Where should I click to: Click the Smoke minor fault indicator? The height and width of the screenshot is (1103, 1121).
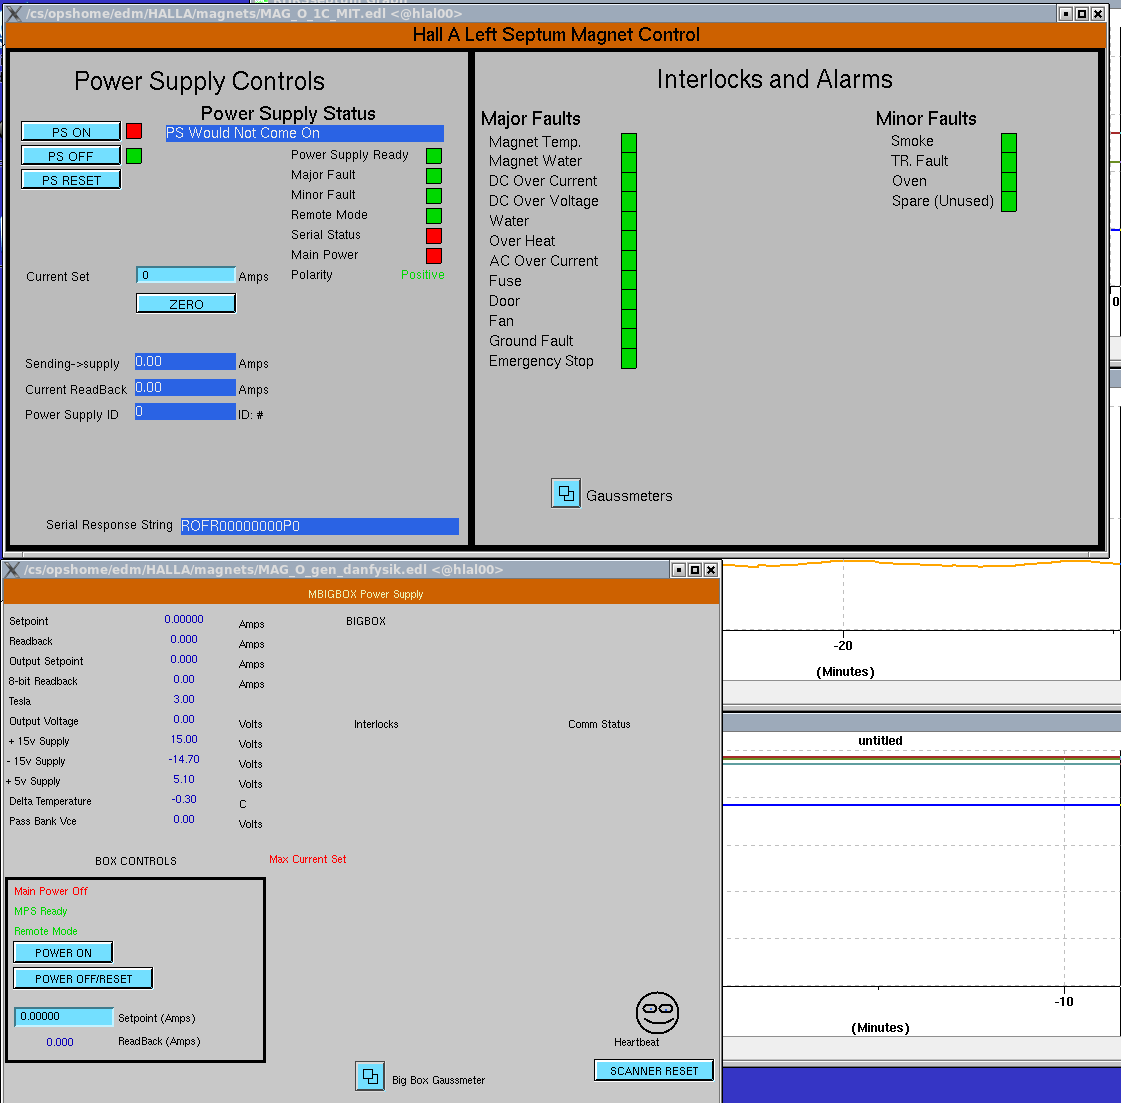tap(1009, 143)
